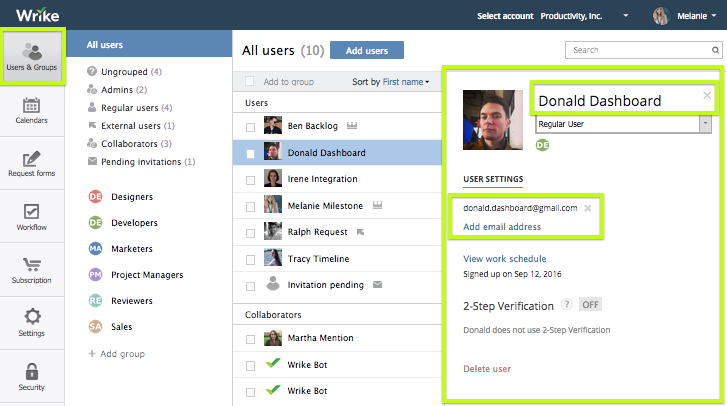The width and height of the screenshot is (727, 406).
Task: Click the Sales group badge icon
Action: coord(96,326)
